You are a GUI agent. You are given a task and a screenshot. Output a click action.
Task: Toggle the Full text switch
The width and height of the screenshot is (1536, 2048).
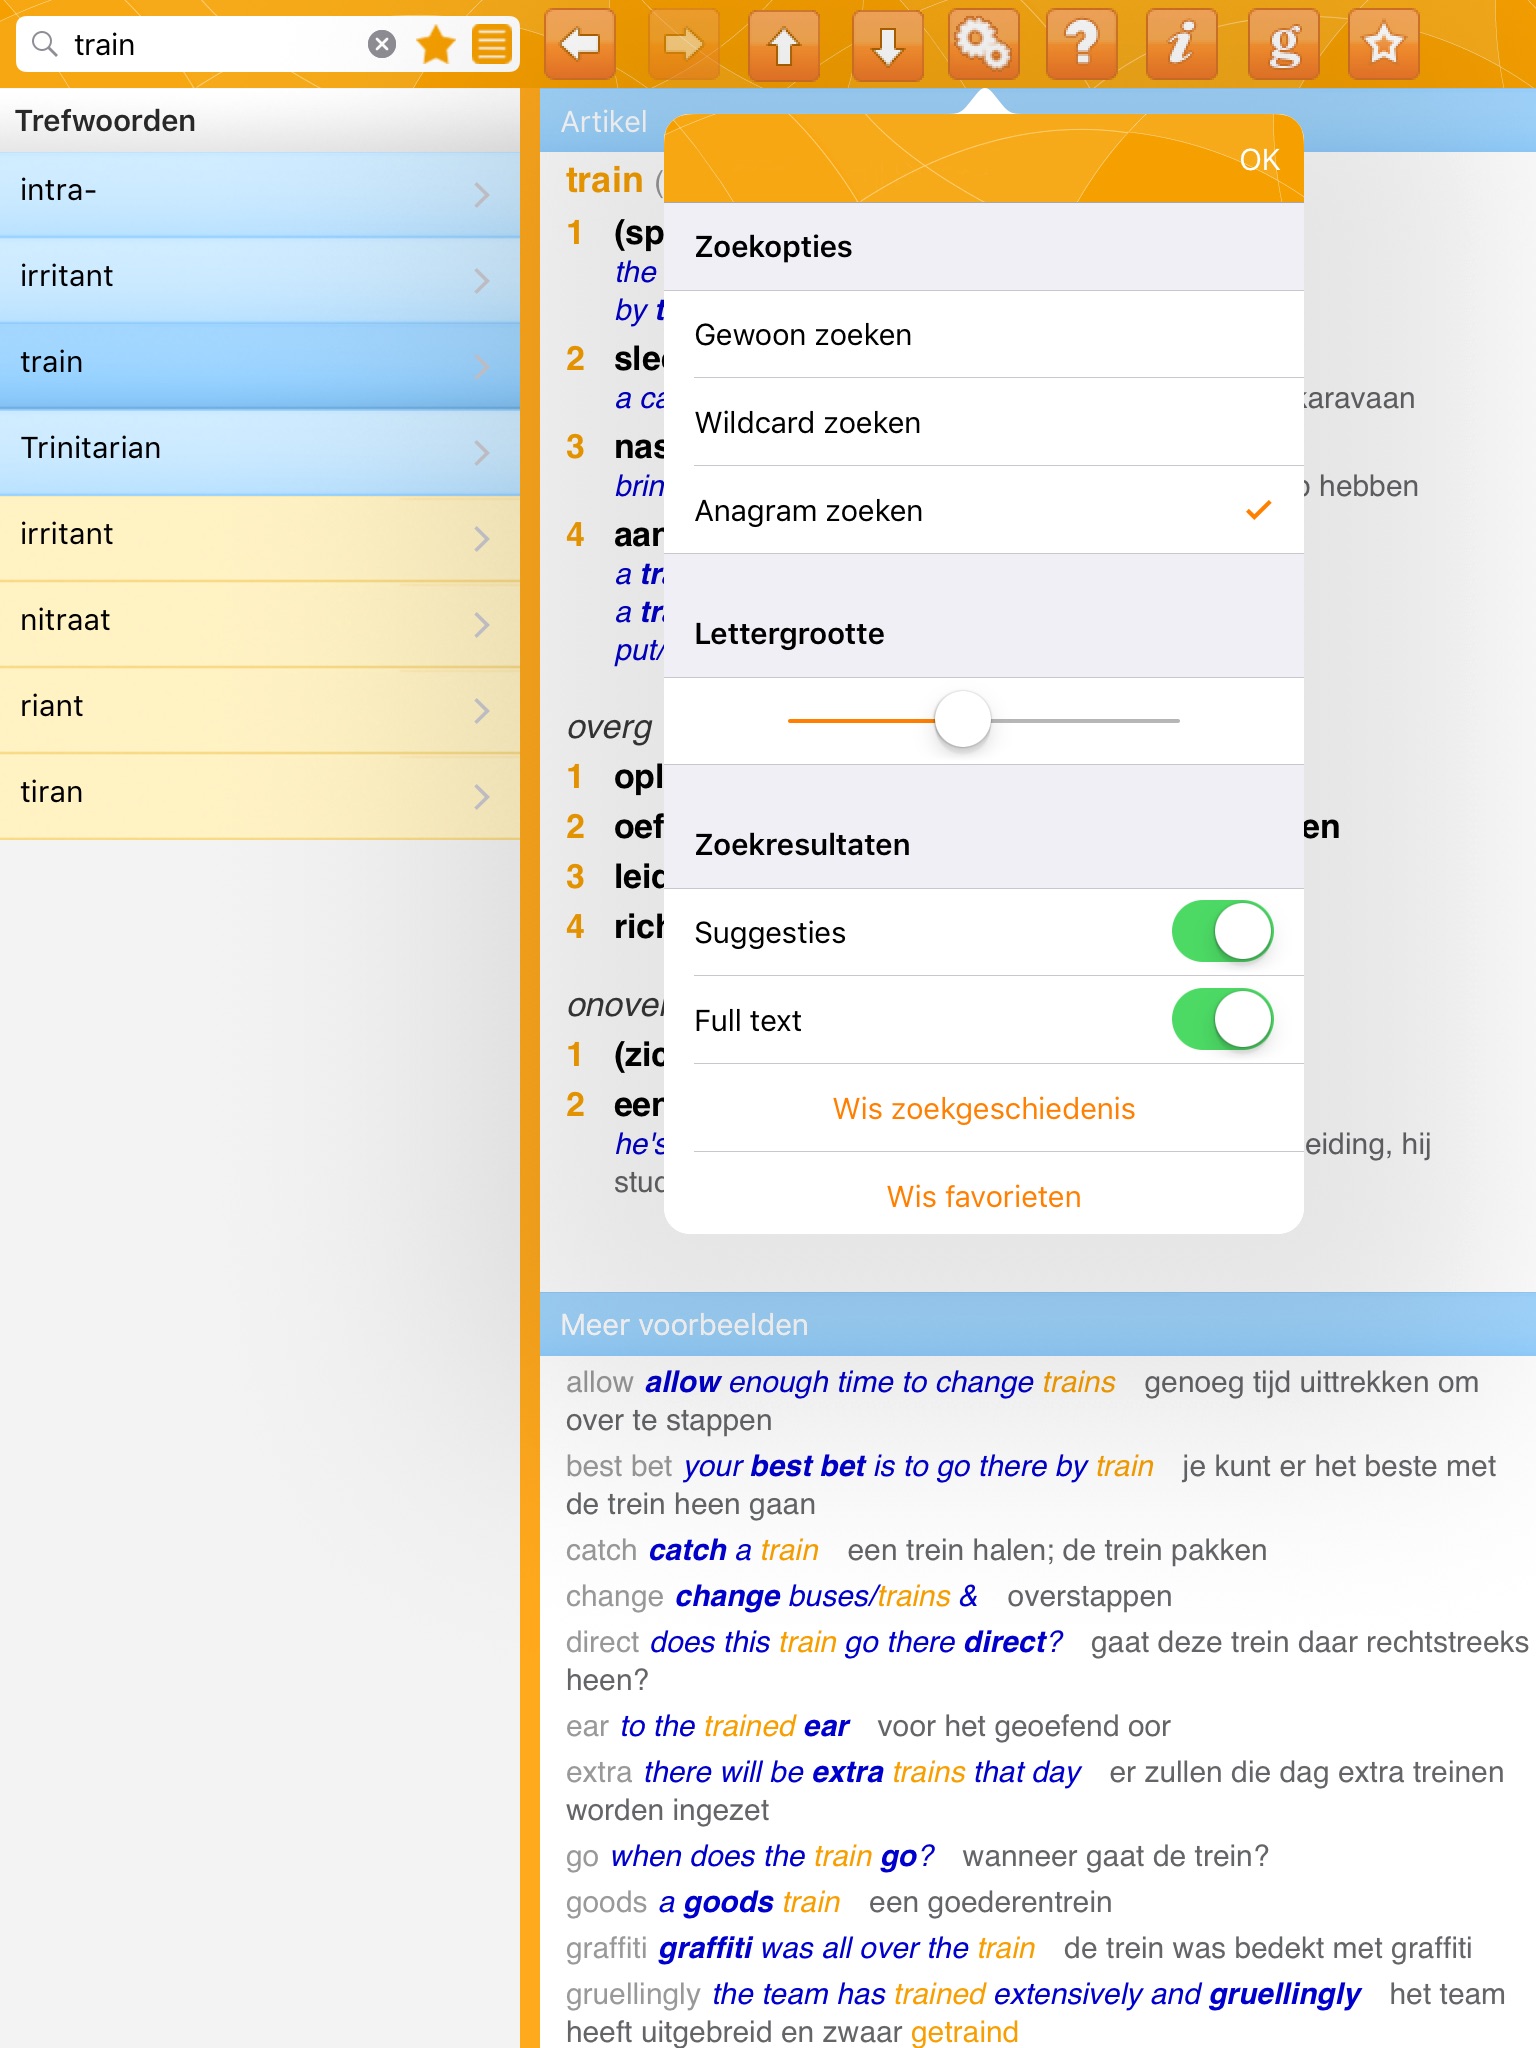(x=1222, y=1020)
